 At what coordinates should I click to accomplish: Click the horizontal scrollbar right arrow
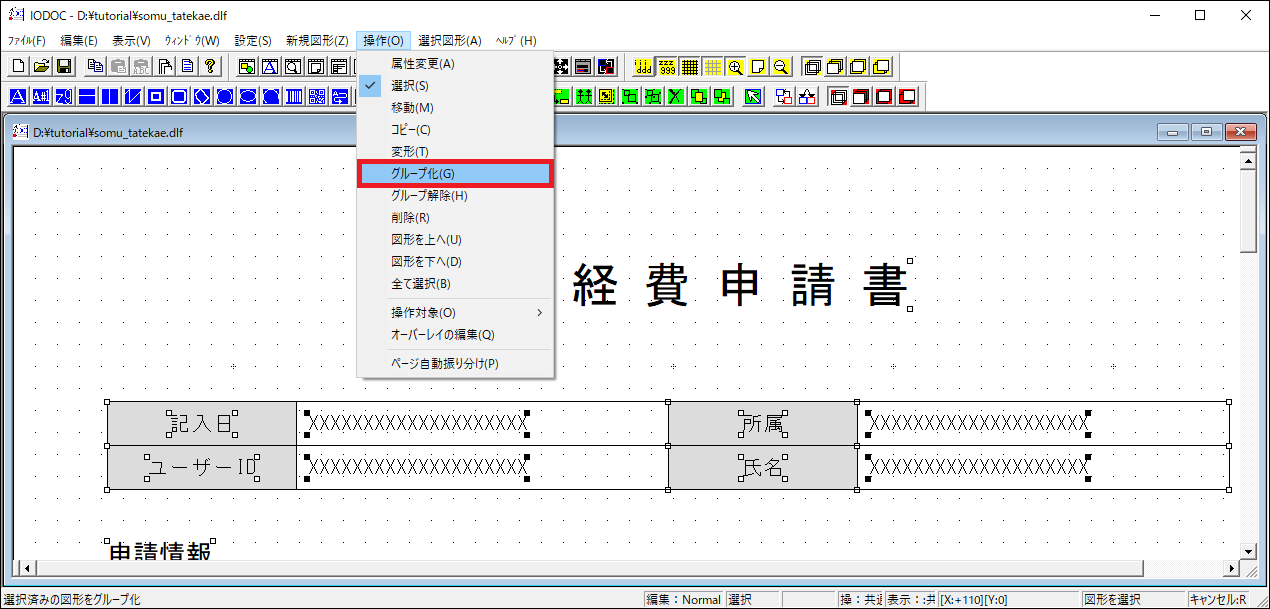1232,568
